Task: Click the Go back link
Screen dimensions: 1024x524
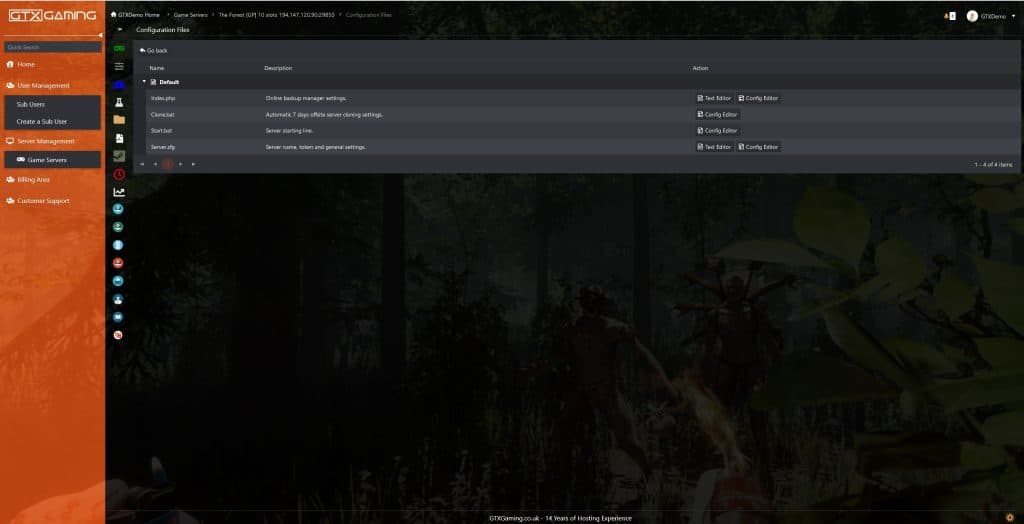Action: (154, 50)
